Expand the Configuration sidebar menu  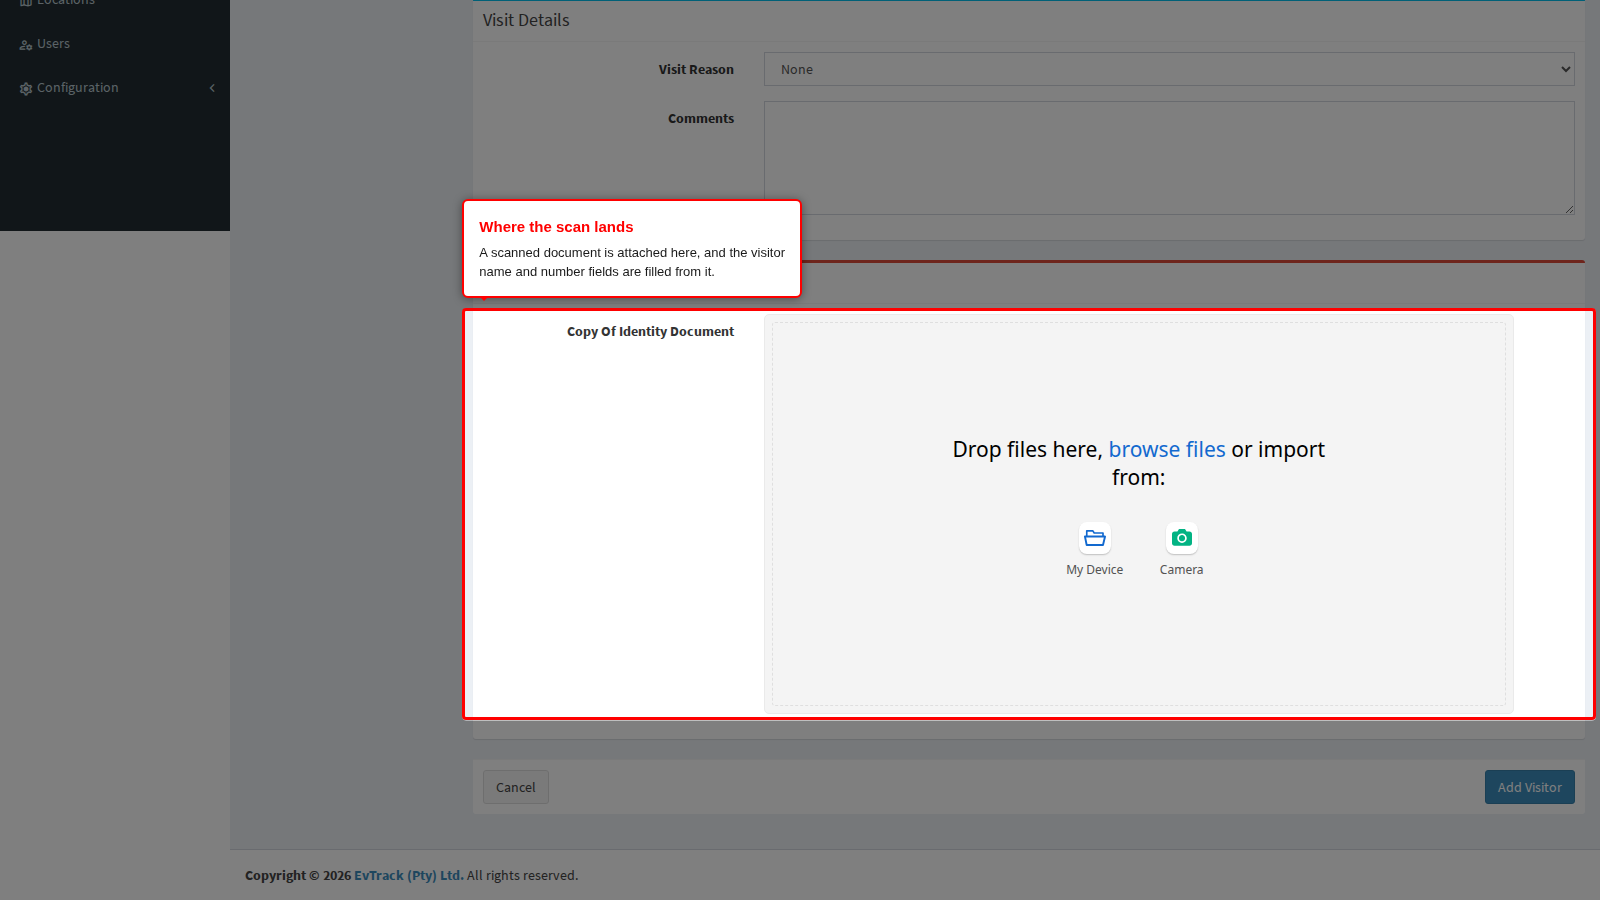115,88
